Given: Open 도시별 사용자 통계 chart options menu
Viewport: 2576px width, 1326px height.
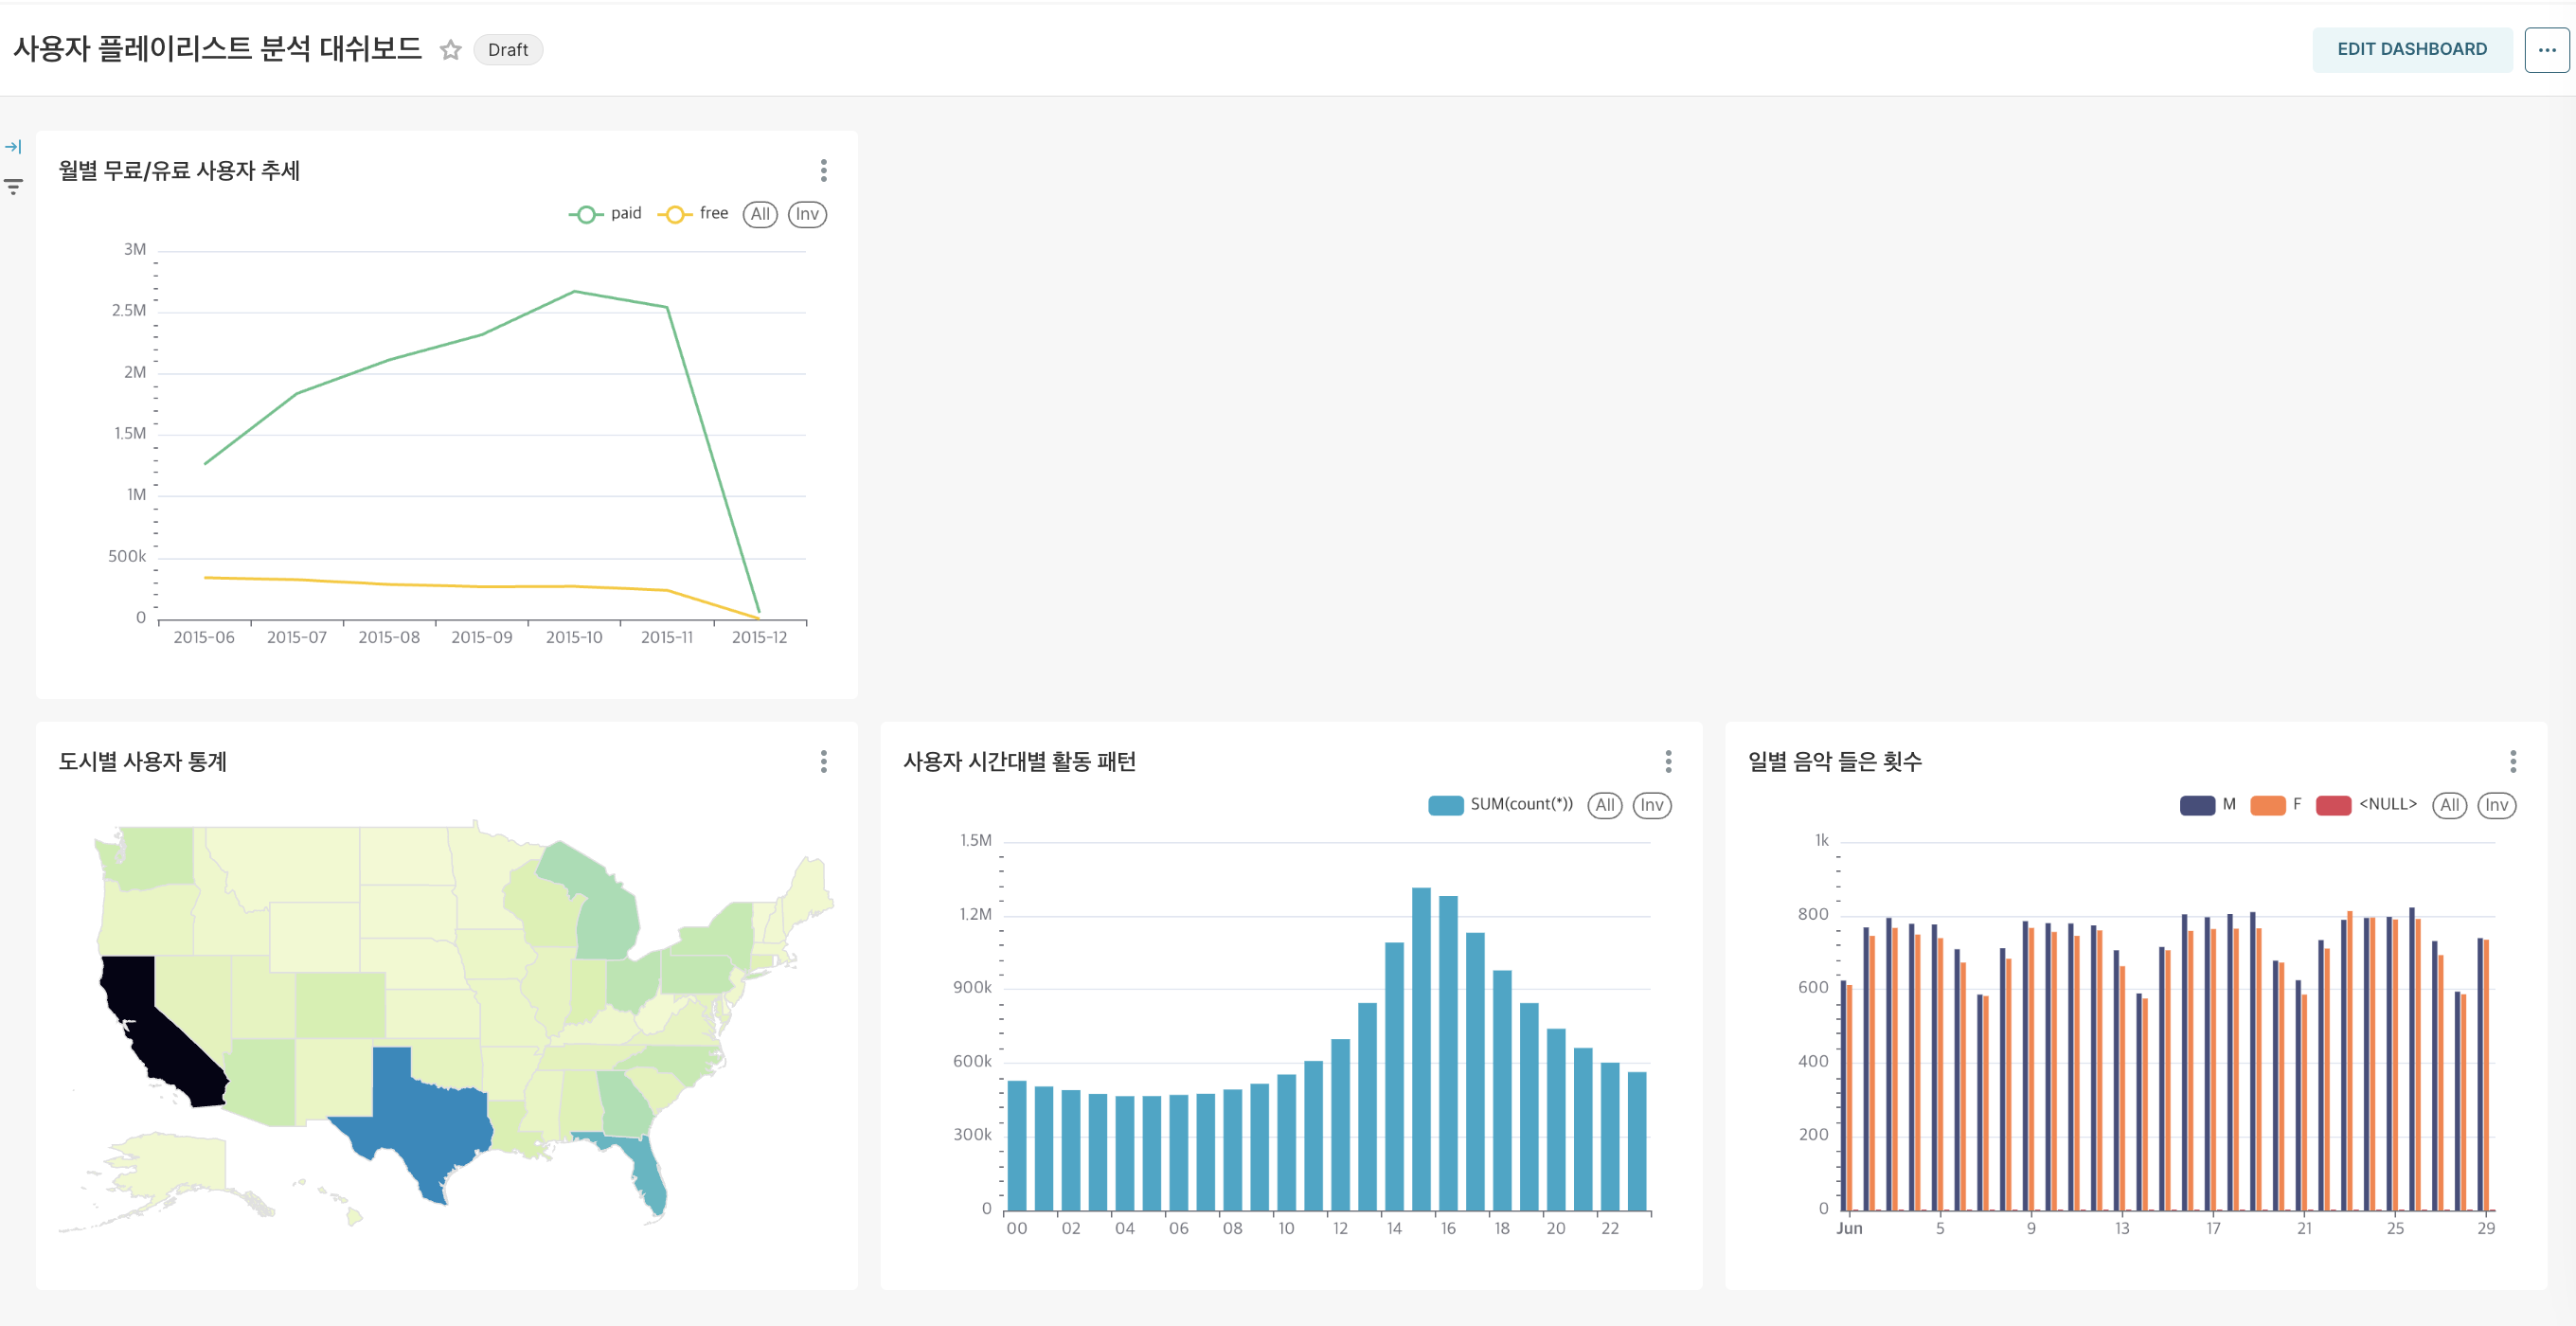Looking at the screenshot, I should 823,762.
